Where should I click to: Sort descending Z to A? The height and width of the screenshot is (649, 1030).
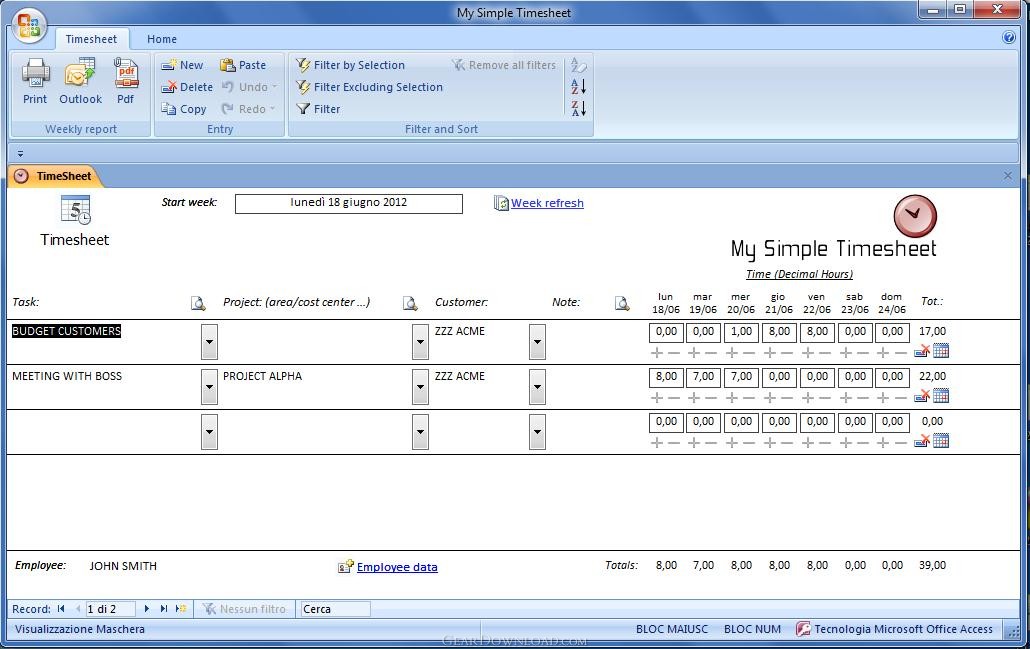[578, 108]
